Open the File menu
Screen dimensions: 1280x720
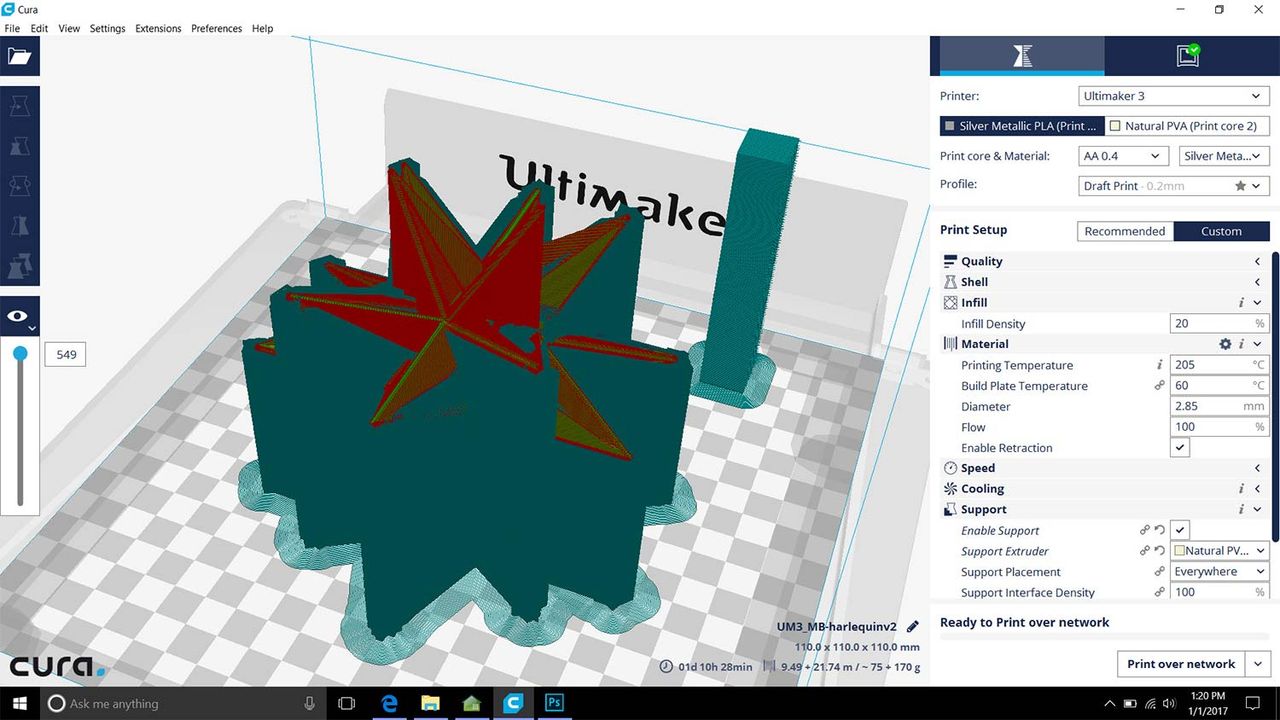click(12, 28)
